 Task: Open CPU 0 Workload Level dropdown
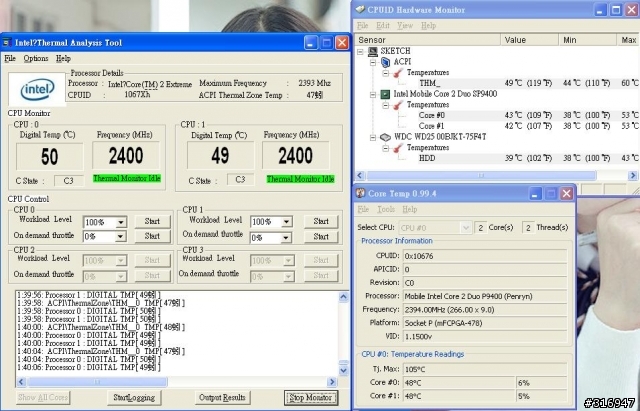[121, 222]
